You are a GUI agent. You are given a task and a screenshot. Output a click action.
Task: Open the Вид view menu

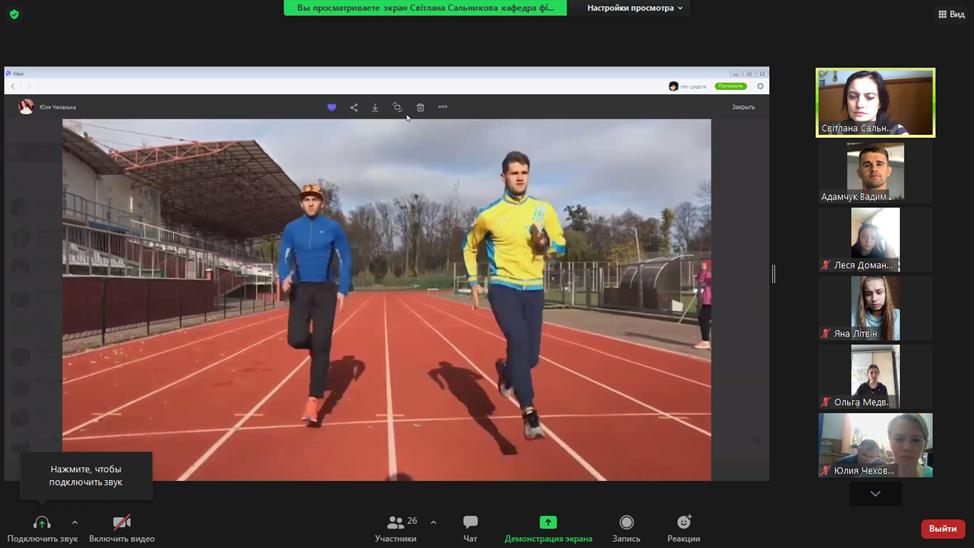951,14
